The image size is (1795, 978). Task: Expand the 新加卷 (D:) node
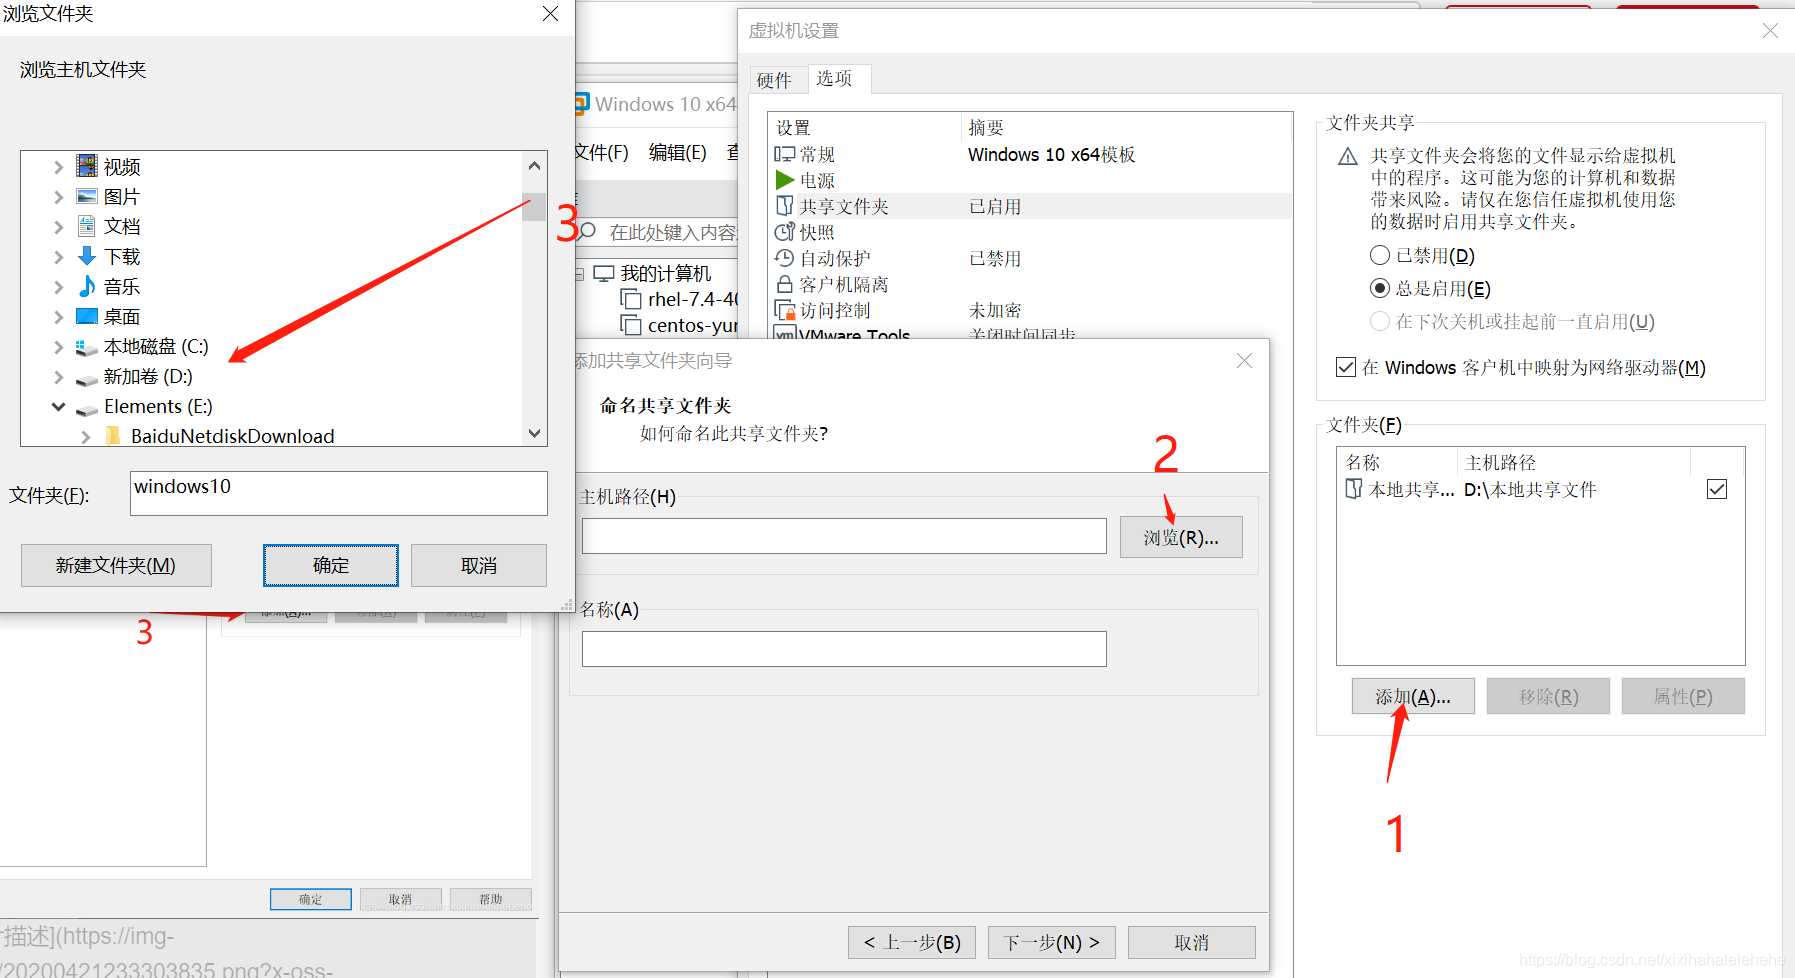pyautogui.click(x=58, y=377)
